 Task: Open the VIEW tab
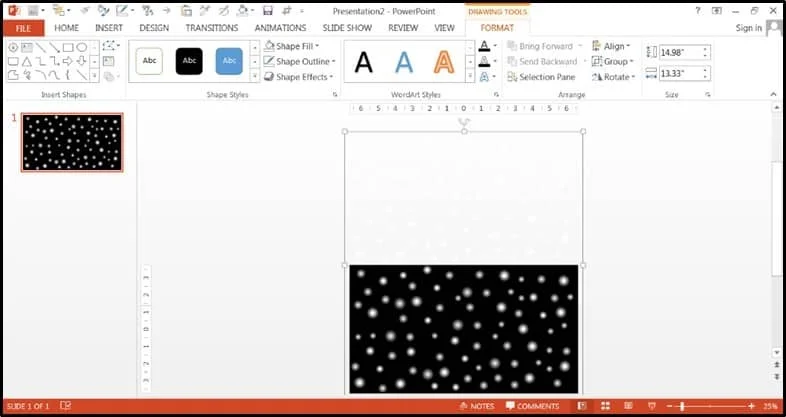444,28
